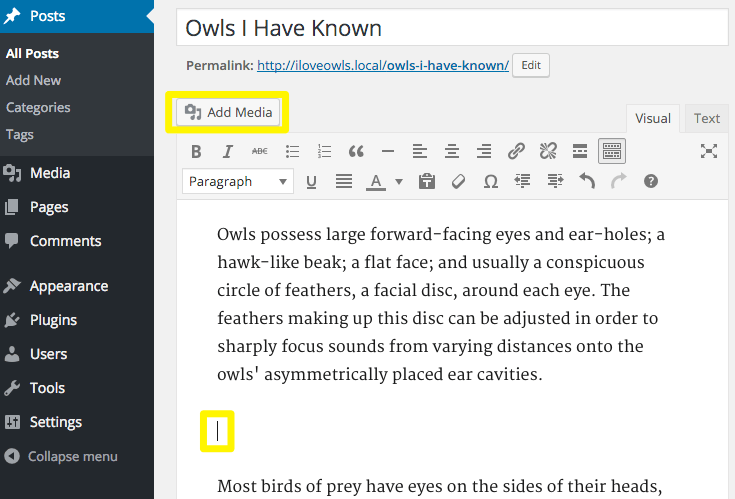Open the Settings menu
The width and height of the screenshot is (735, 499).
[77, 422]
